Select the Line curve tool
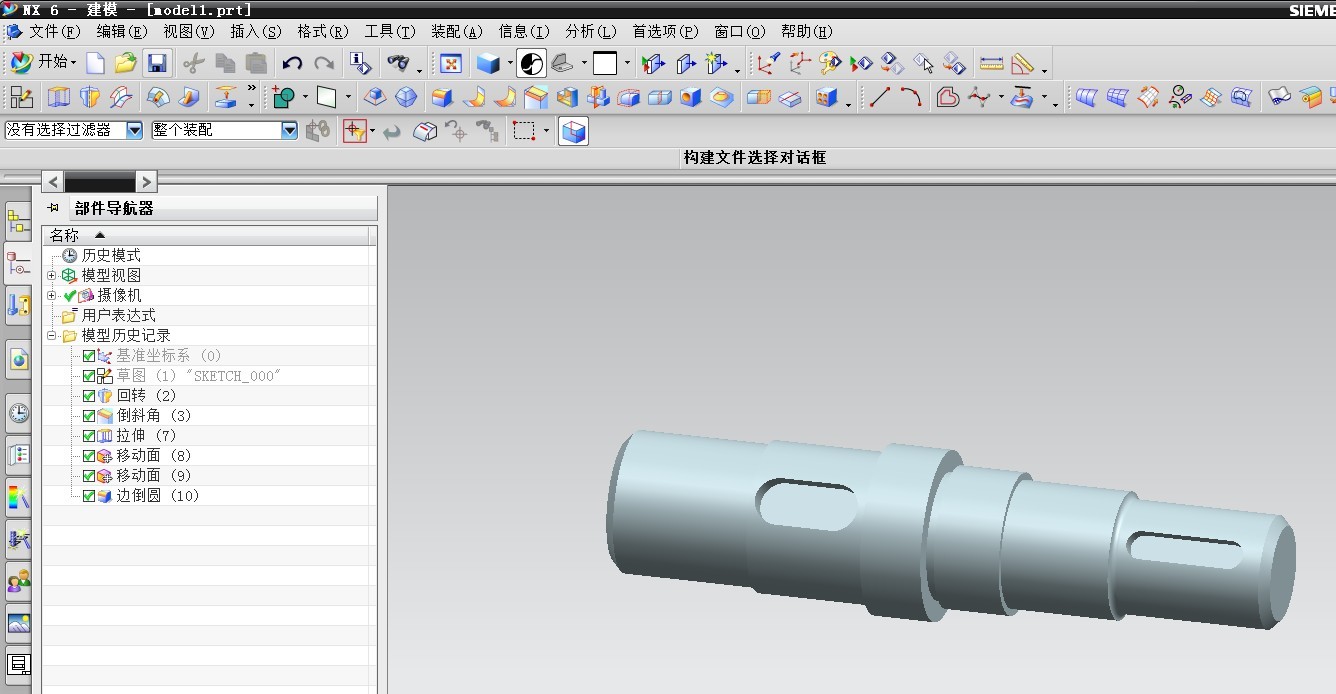 (879, 97)
